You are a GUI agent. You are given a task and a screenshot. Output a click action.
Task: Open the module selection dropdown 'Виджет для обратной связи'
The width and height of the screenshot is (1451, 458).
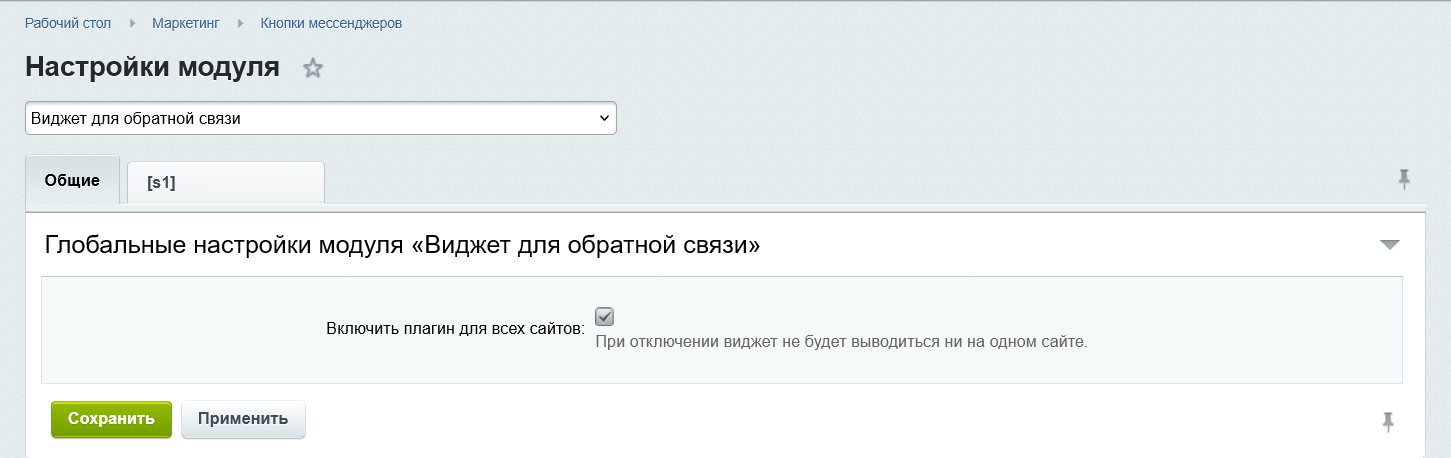click(x=320, y=118)
